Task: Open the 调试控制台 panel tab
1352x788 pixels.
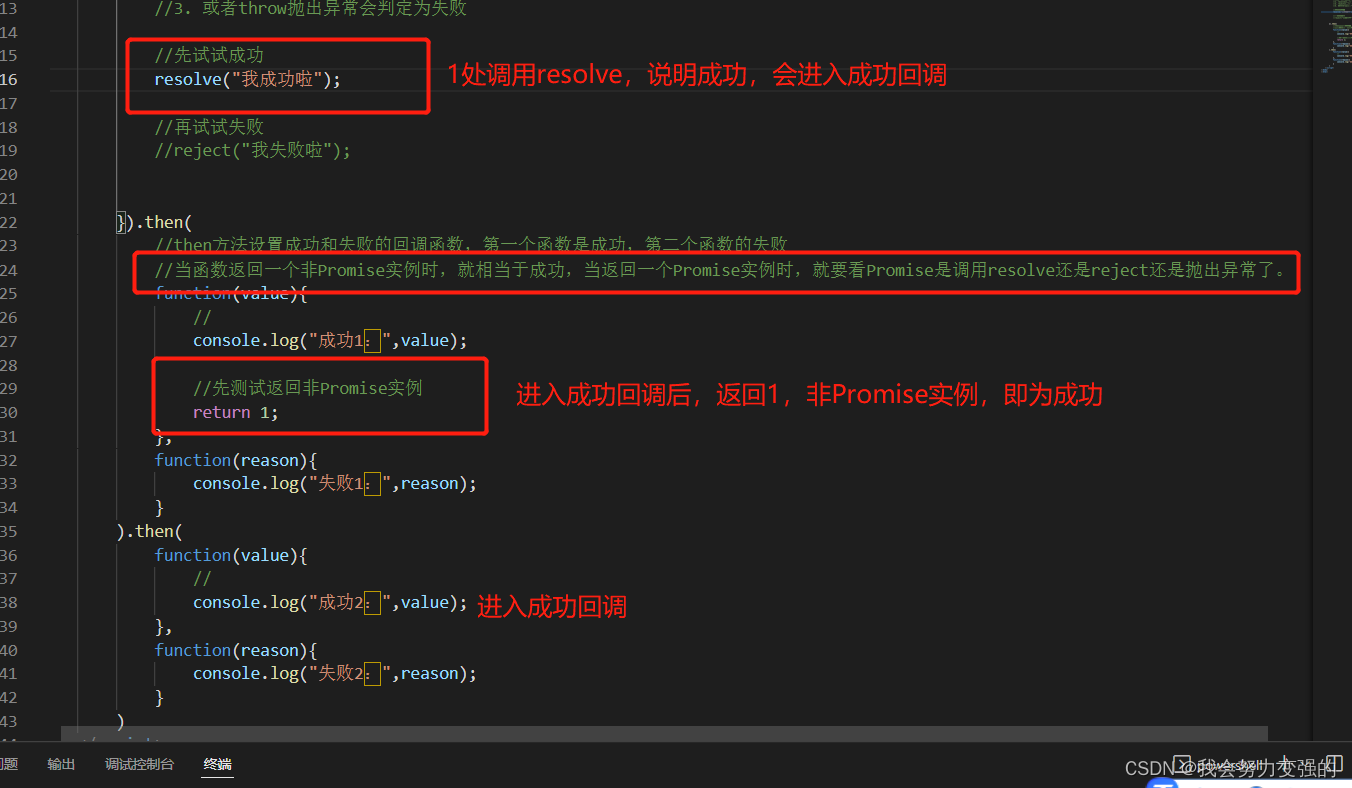Action: click(139, 764)
